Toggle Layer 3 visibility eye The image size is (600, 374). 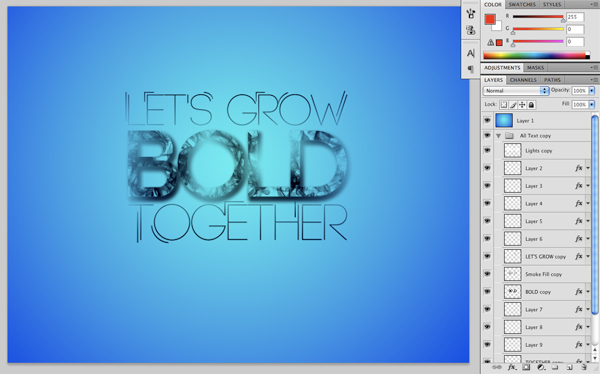tap(487, 186)
